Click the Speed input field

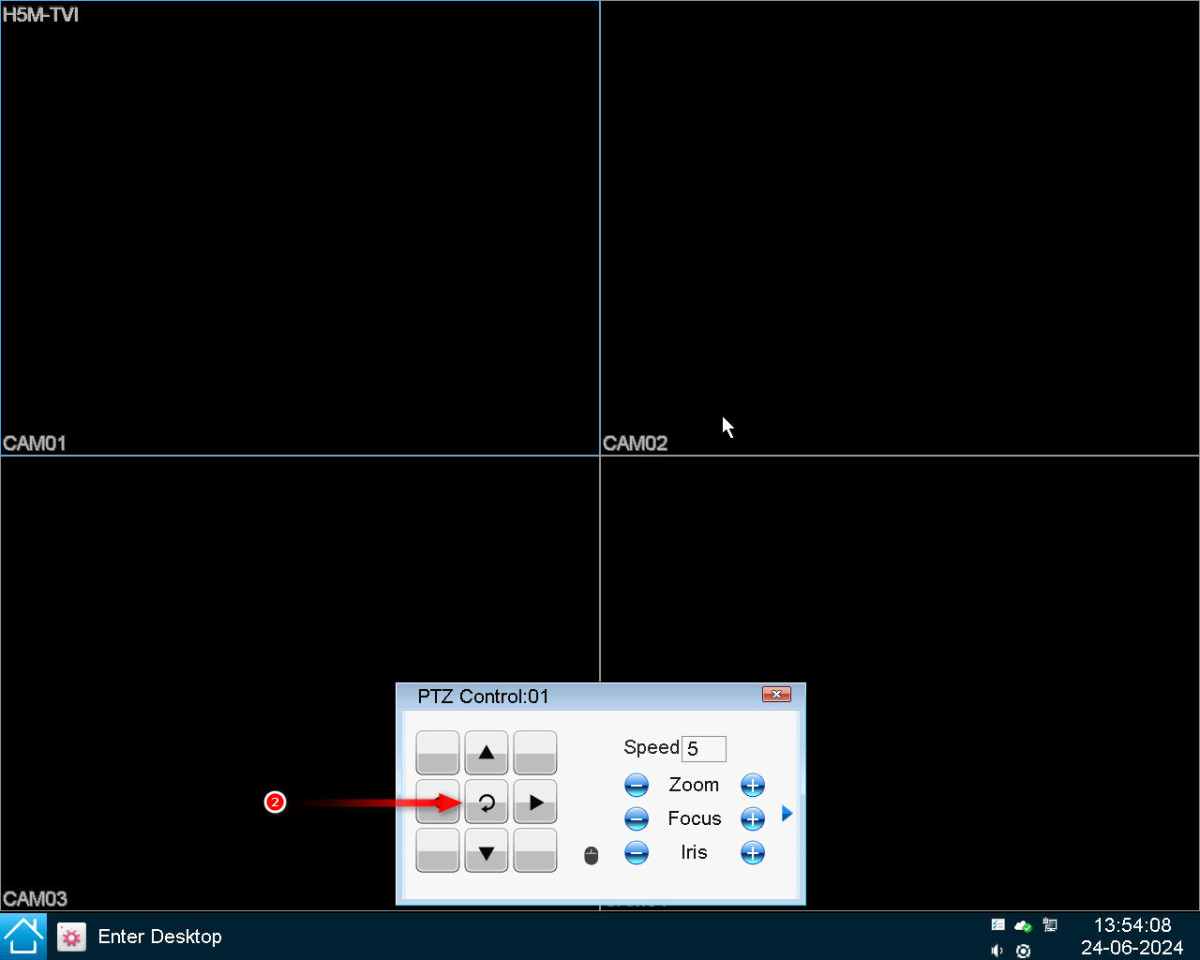704,749
